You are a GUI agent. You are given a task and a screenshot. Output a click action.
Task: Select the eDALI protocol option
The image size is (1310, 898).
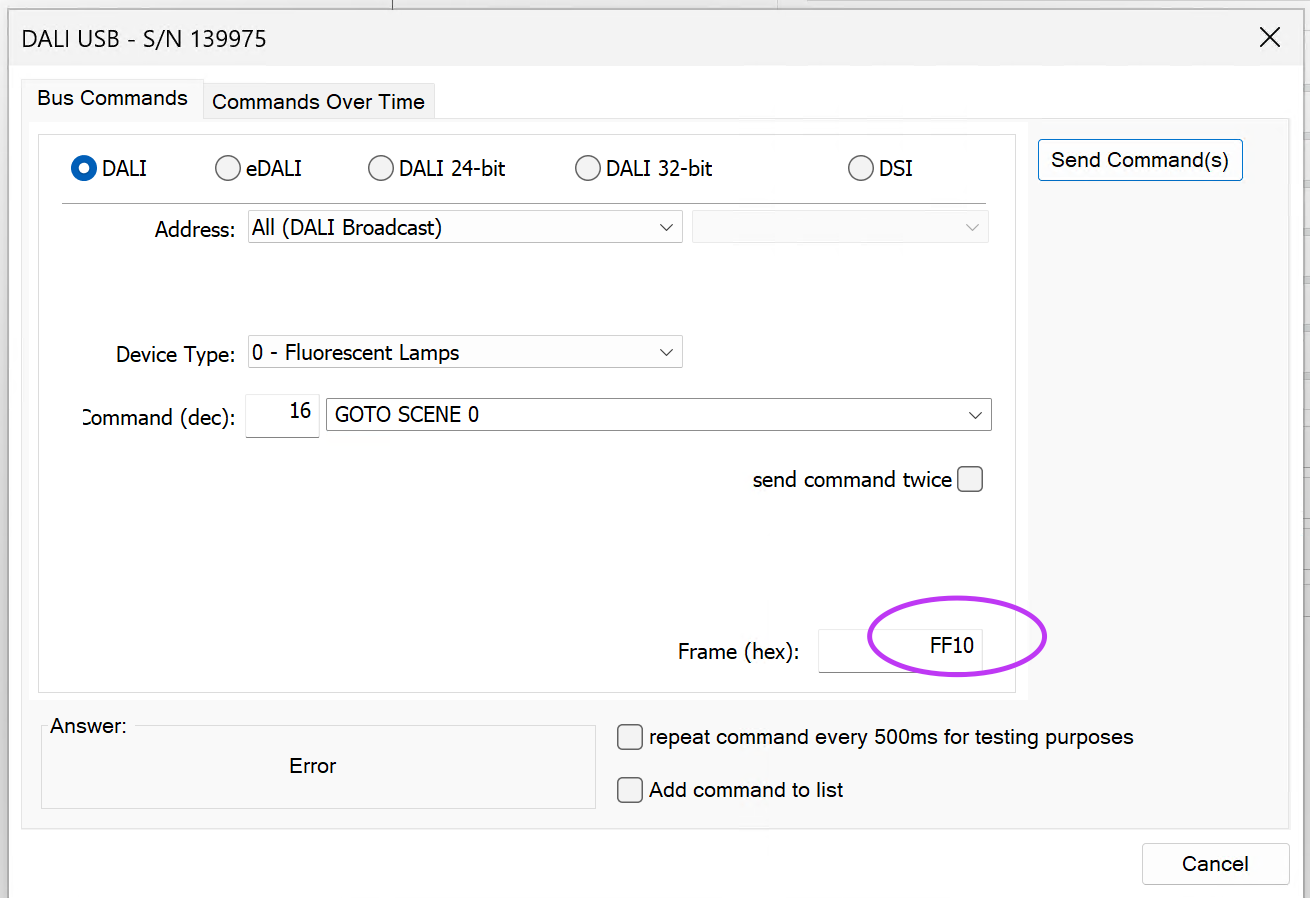tap(228, 169)
